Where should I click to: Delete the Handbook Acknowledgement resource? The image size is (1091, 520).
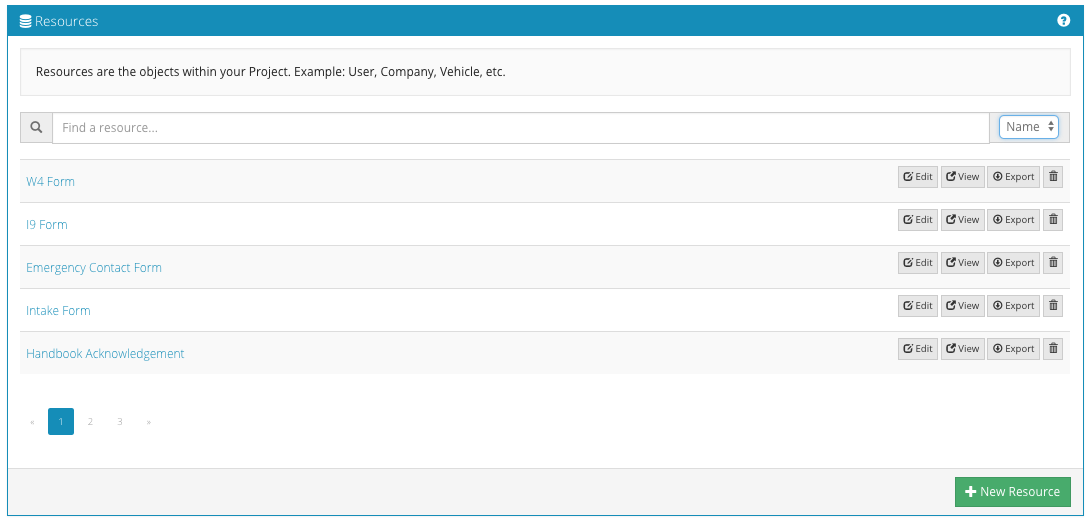coord(1053,349)
